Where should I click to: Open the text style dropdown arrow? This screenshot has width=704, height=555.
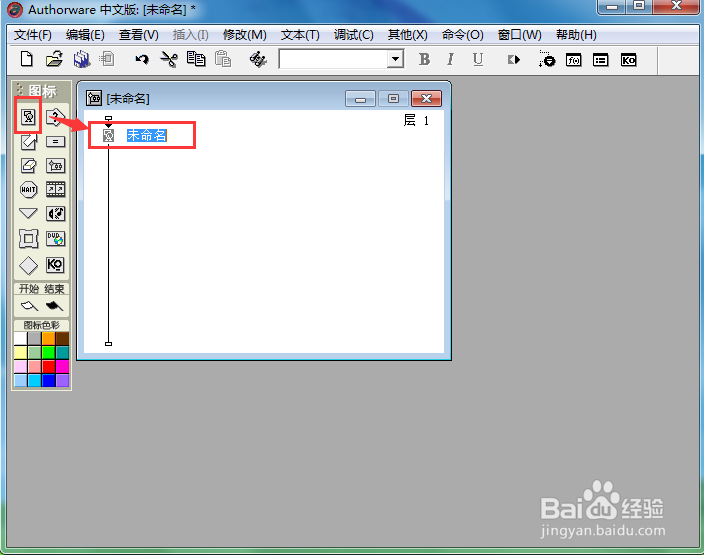(x=395, y=59)
